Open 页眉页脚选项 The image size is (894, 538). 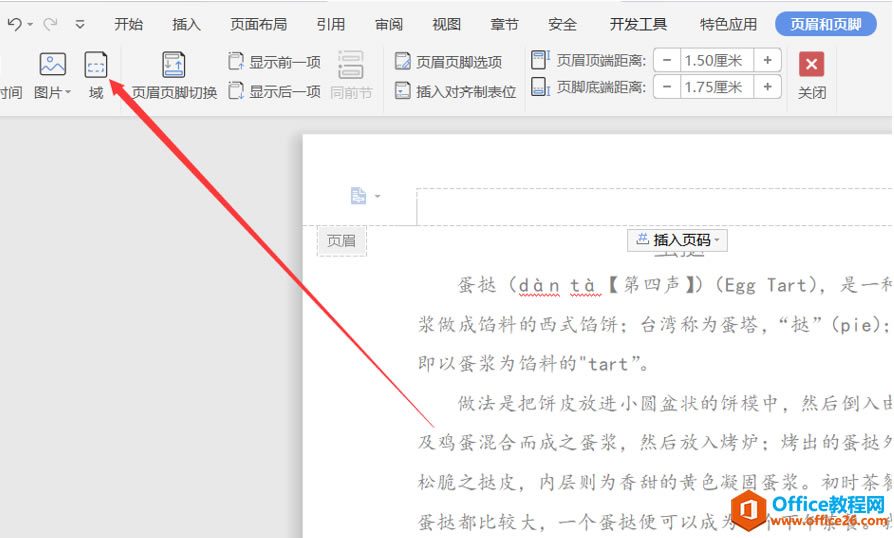pyautogui.click(x=449, y=62)
